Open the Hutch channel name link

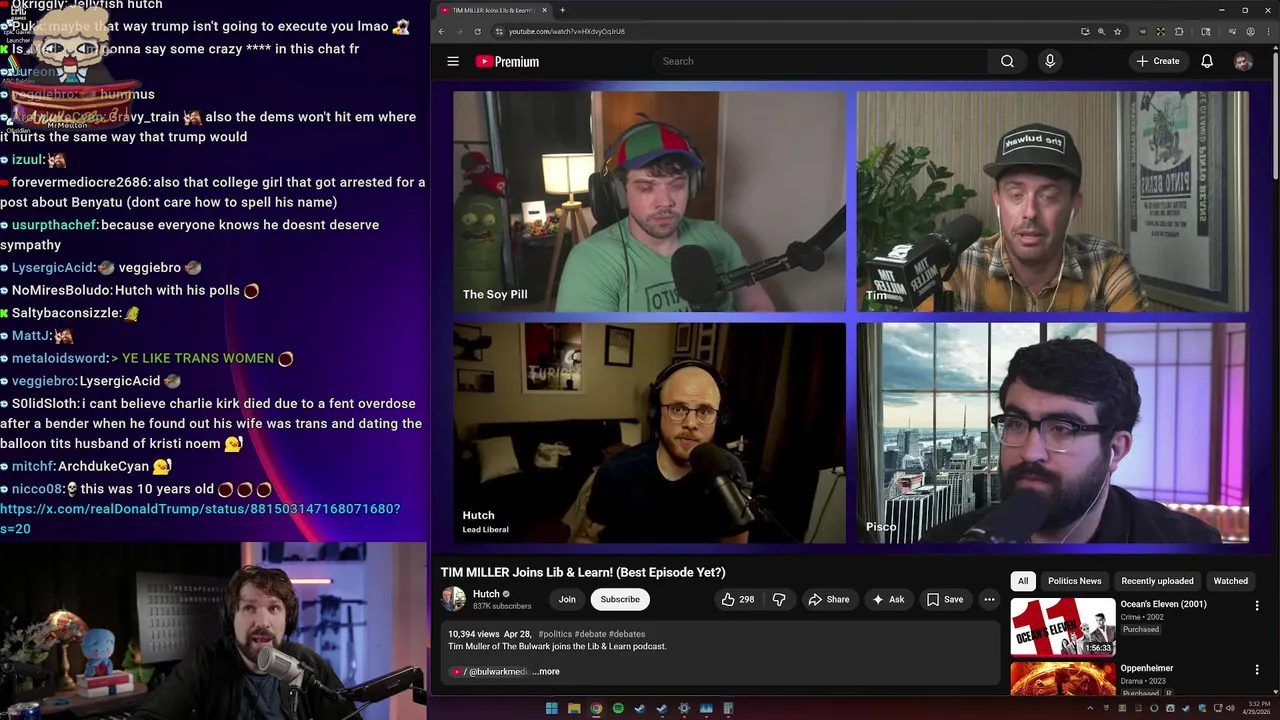click(486, 594)
